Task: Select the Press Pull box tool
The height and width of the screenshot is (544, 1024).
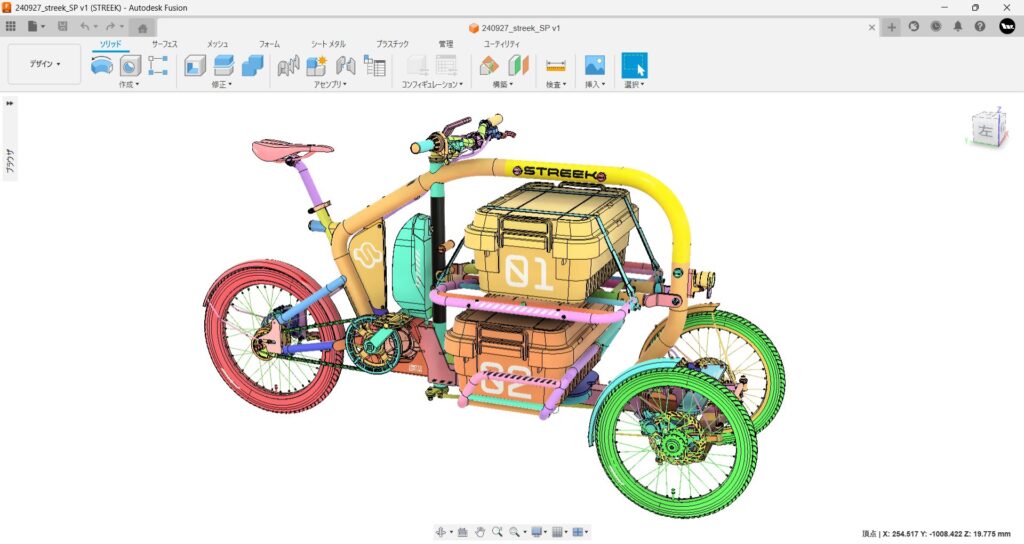Action: (x=195, y=65)
